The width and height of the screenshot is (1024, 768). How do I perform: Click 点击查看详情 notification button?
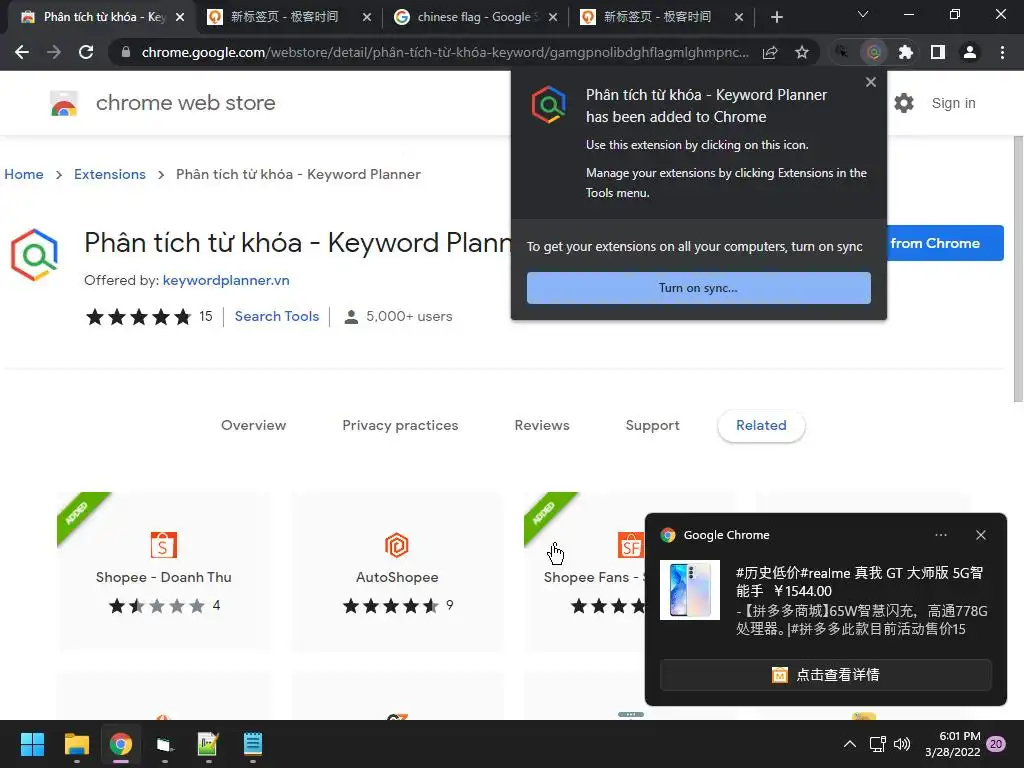[x=825, y=675]
